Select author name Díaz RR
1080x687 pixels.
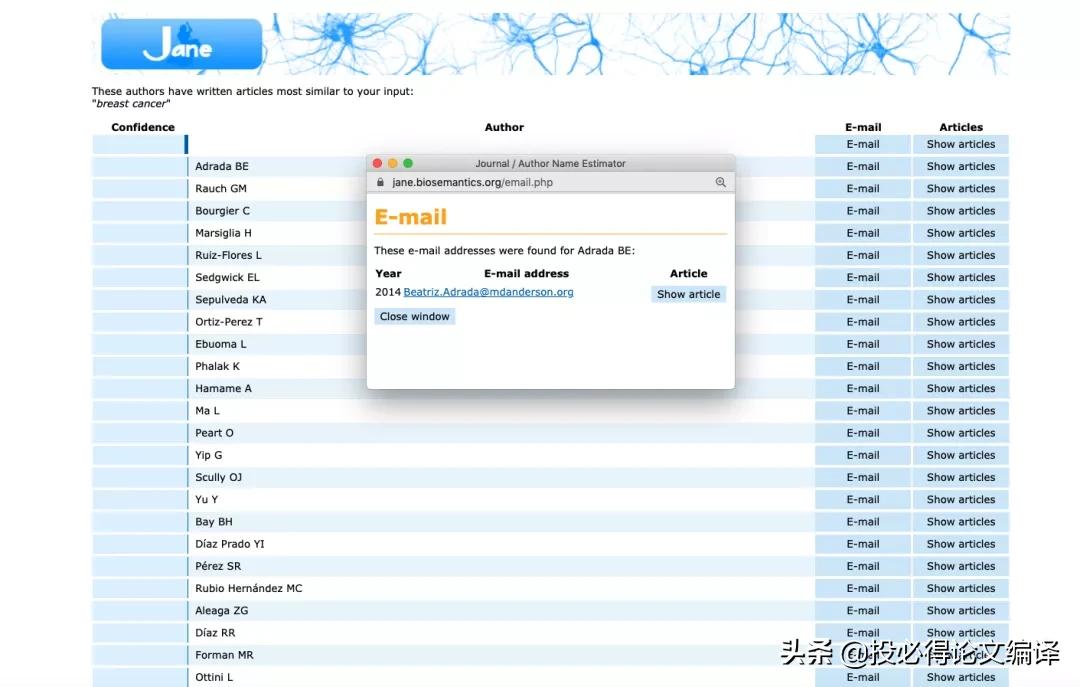click(x=215, y=633)
